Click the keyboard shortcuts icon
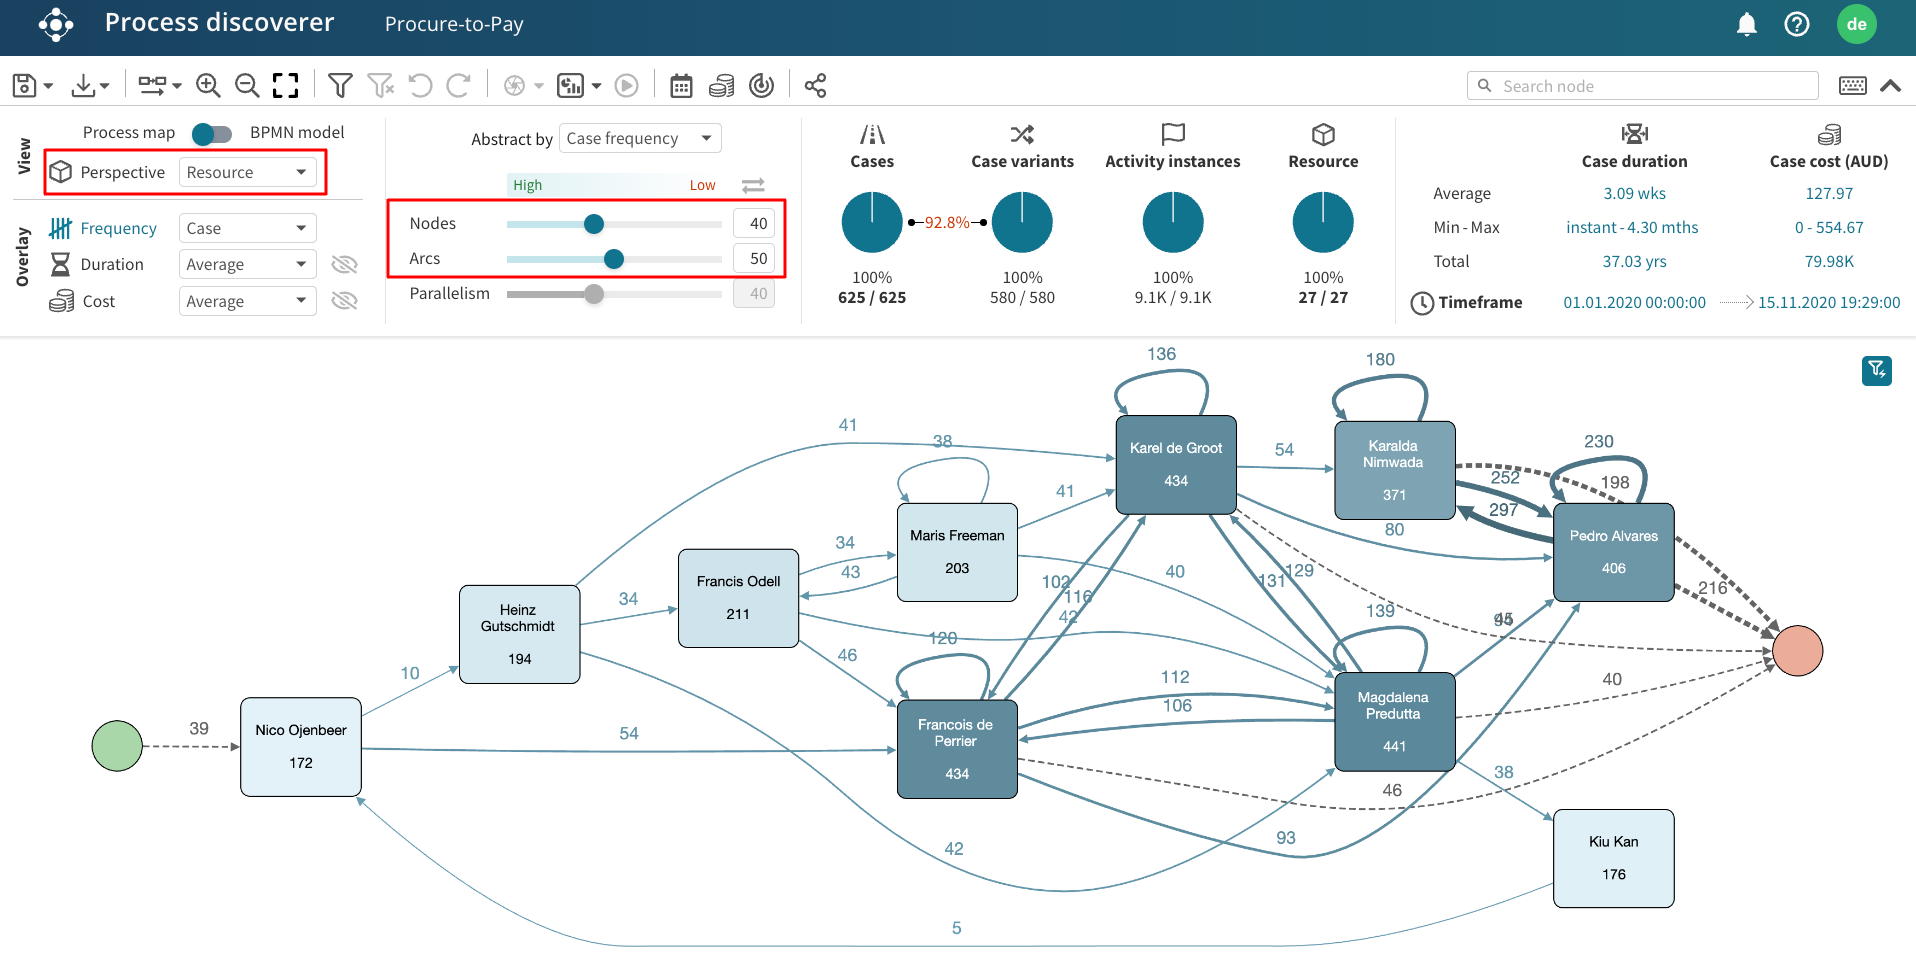This screenshot has height=960, width=1916. [1852, 86]
